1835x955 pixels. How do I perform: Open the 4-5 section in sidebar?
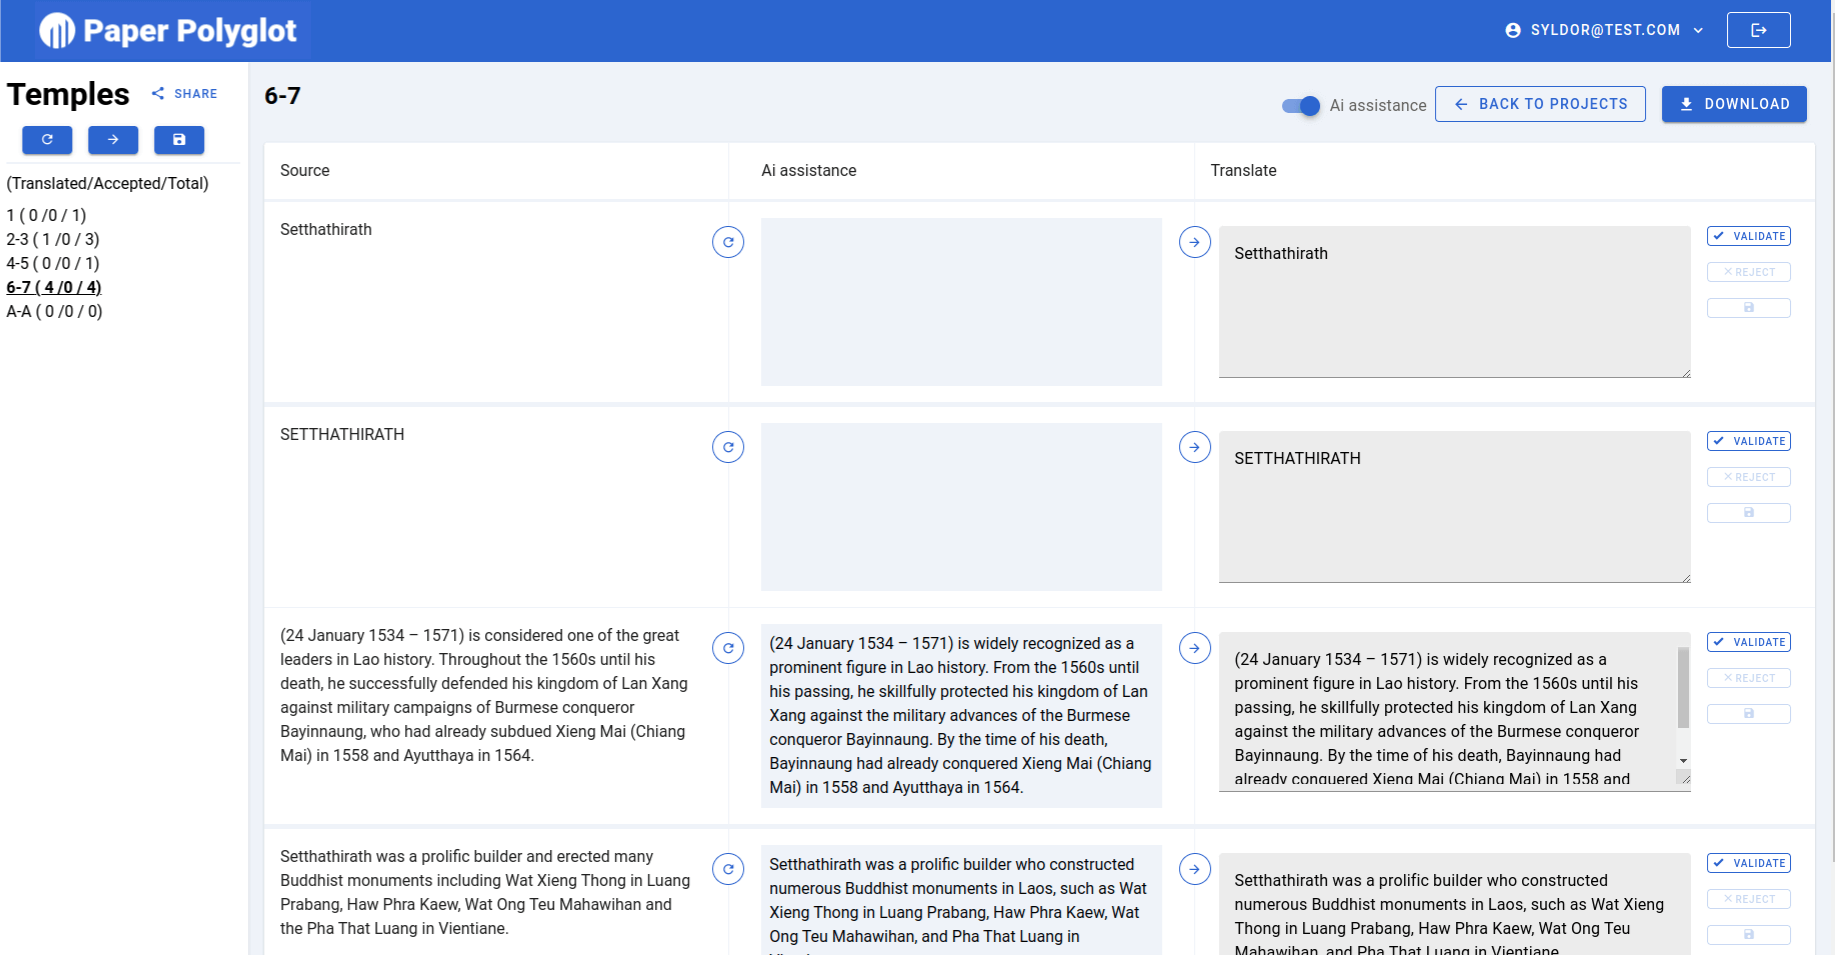53,263
